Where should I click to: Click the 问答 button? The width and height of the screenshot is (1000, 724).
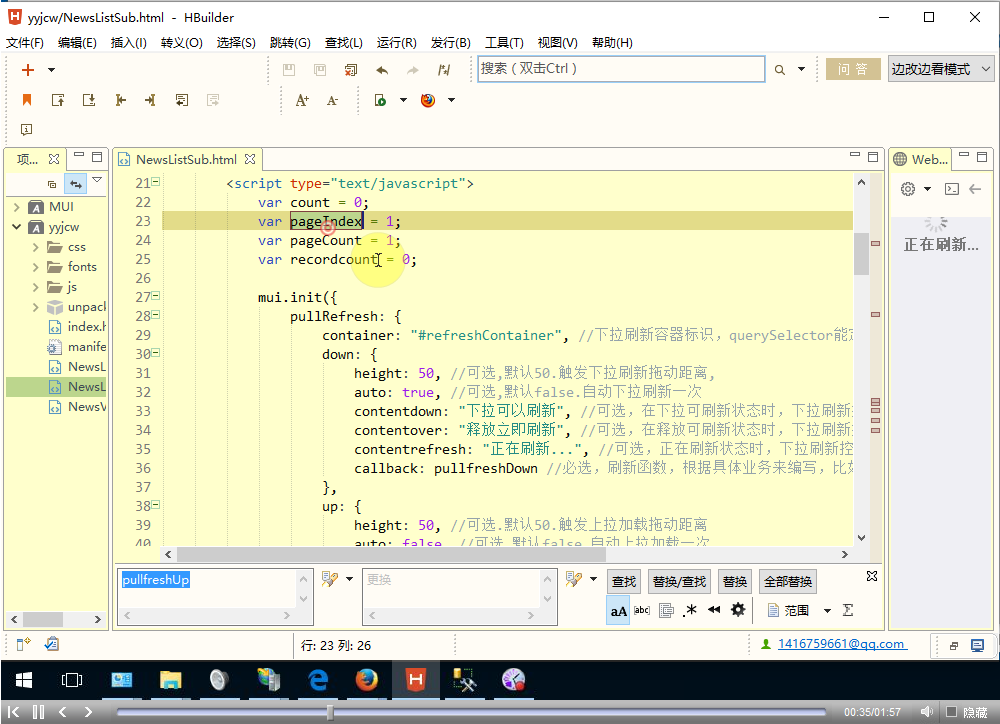[853, 69]
